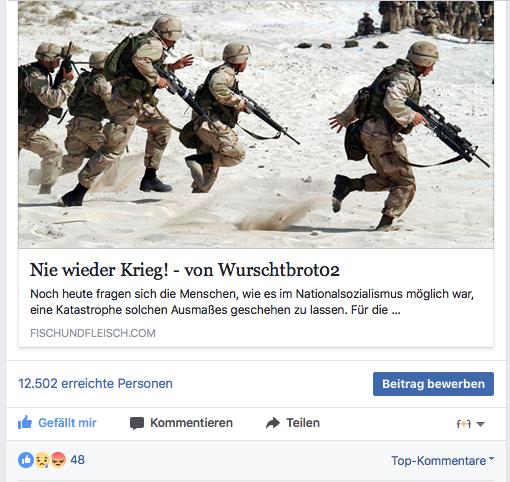Open the 48 reactions count list

77,460
